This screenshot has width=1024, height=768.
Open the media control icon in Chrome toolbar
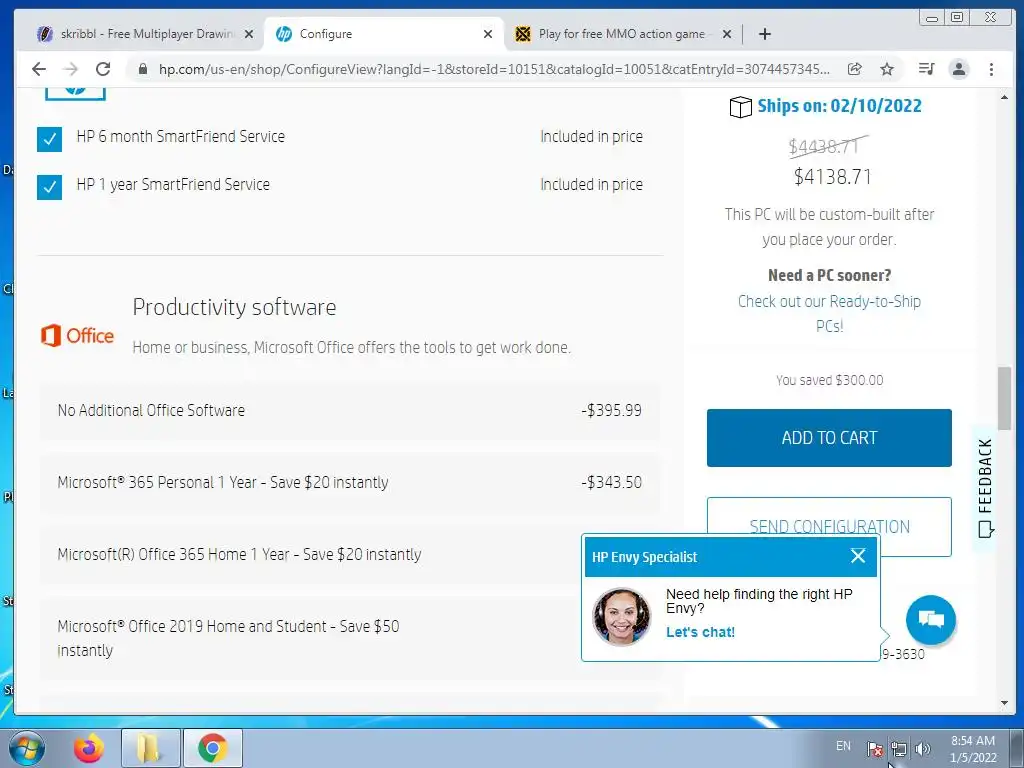[x=926, y=69]
